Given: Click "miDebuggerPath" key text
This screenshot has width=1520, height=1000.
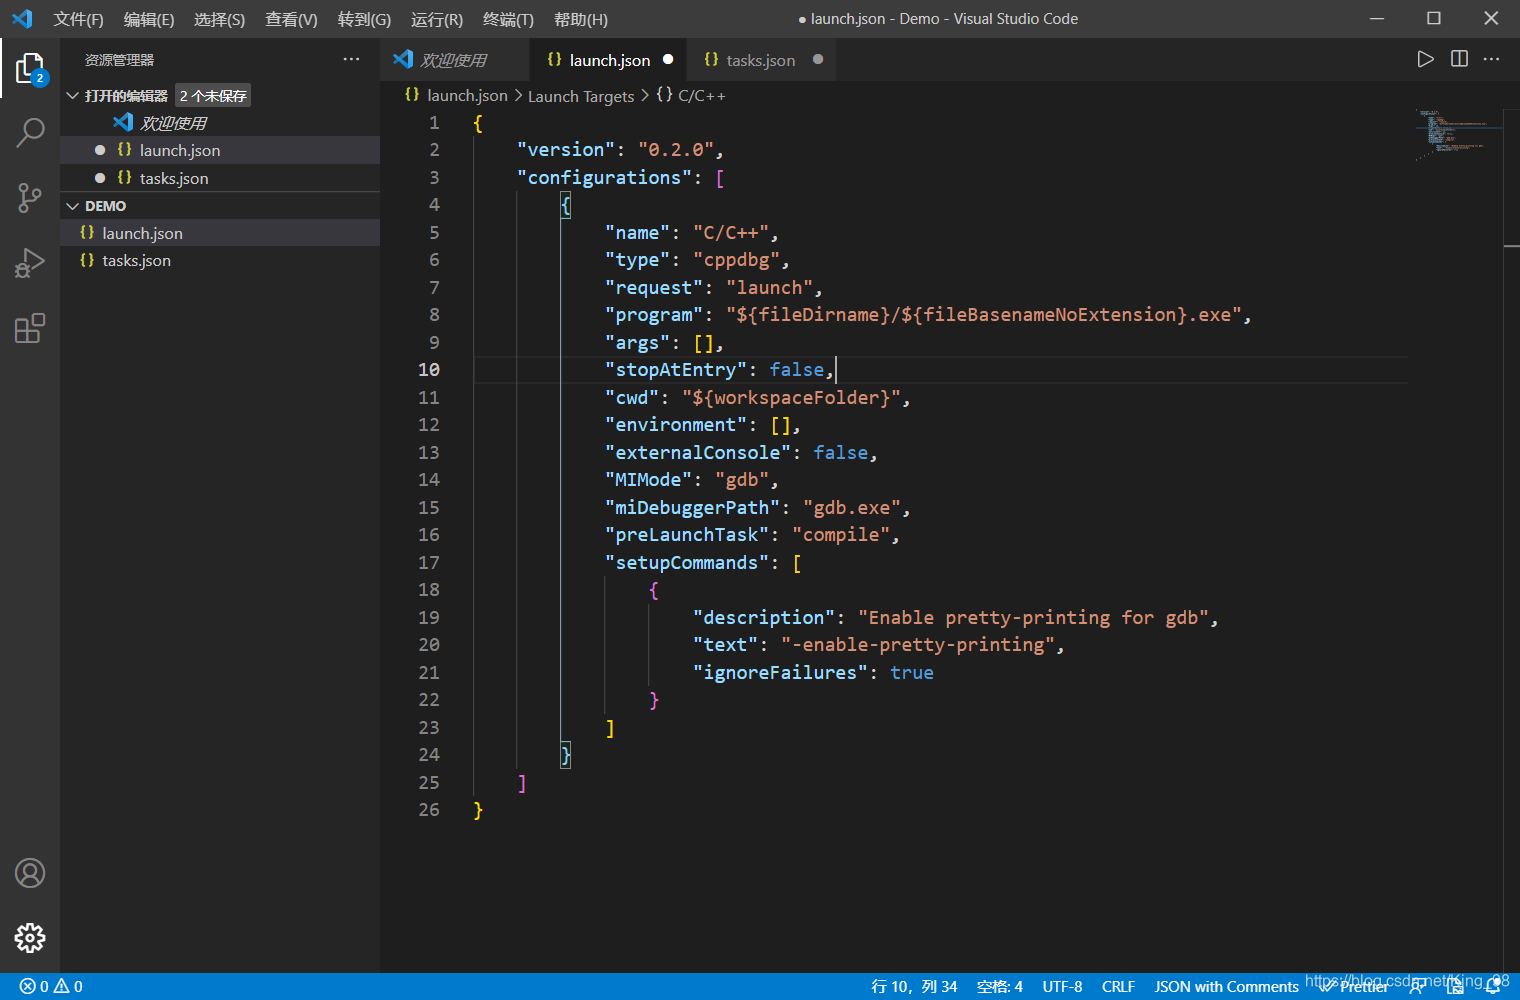Looking at the screenshot, I should tap(693, 508).
